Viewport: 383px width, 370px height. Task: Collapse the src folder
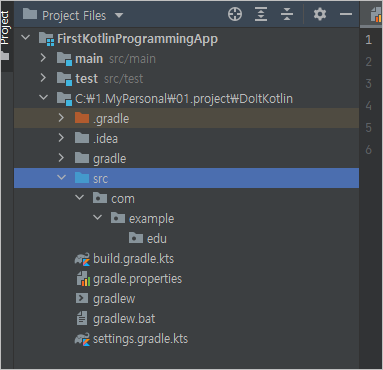61,177
